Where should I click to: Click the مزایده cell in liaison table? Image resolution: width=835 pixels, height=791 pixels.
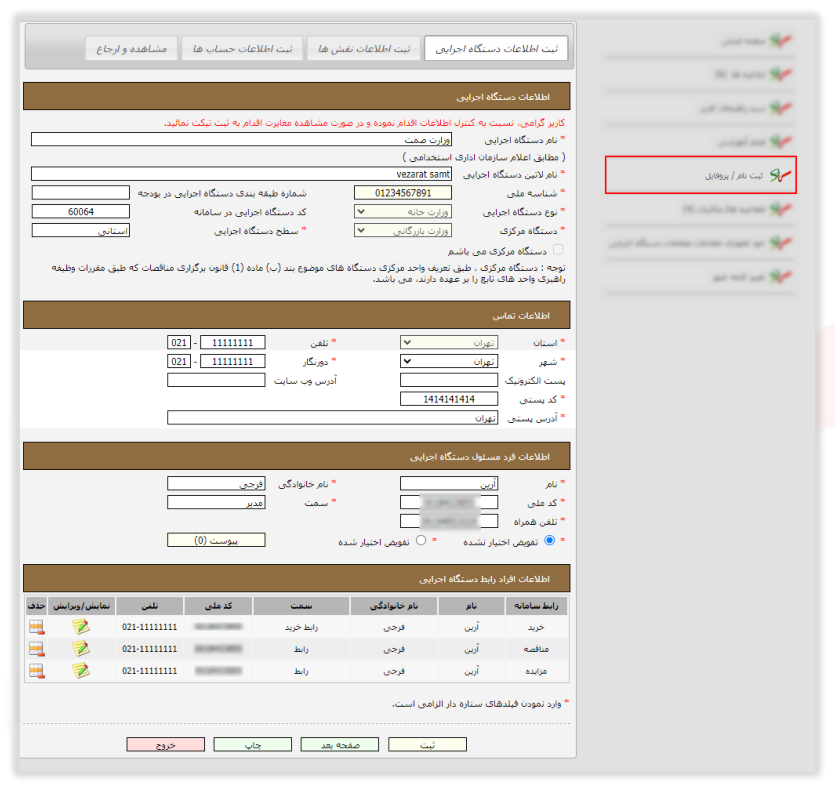coord(536,671)
